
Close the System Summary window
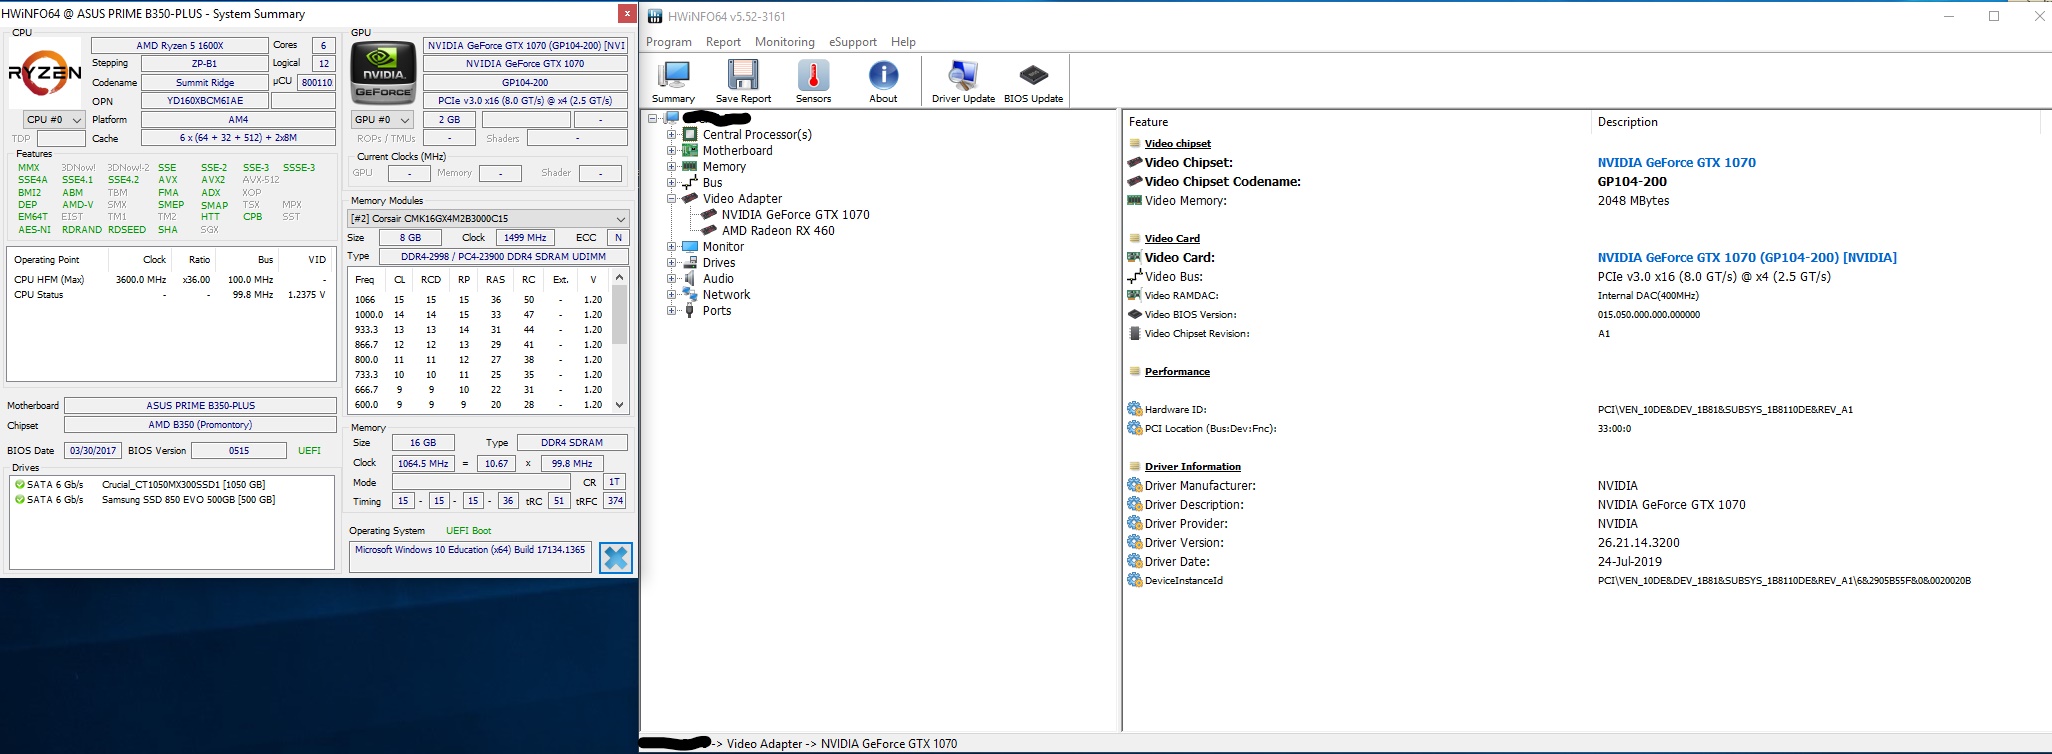coord(626,13)
